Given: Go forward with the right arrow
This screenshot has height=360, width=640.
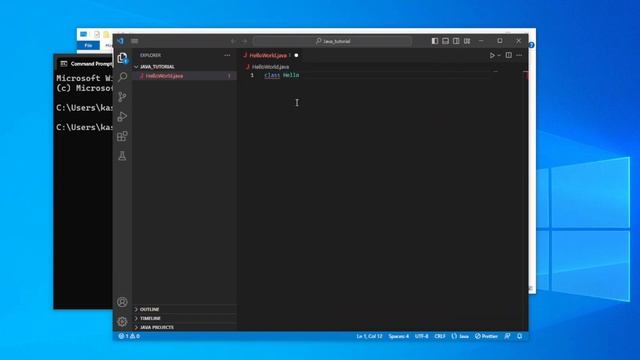Looking at the screenshot, I should coord(244,41).
